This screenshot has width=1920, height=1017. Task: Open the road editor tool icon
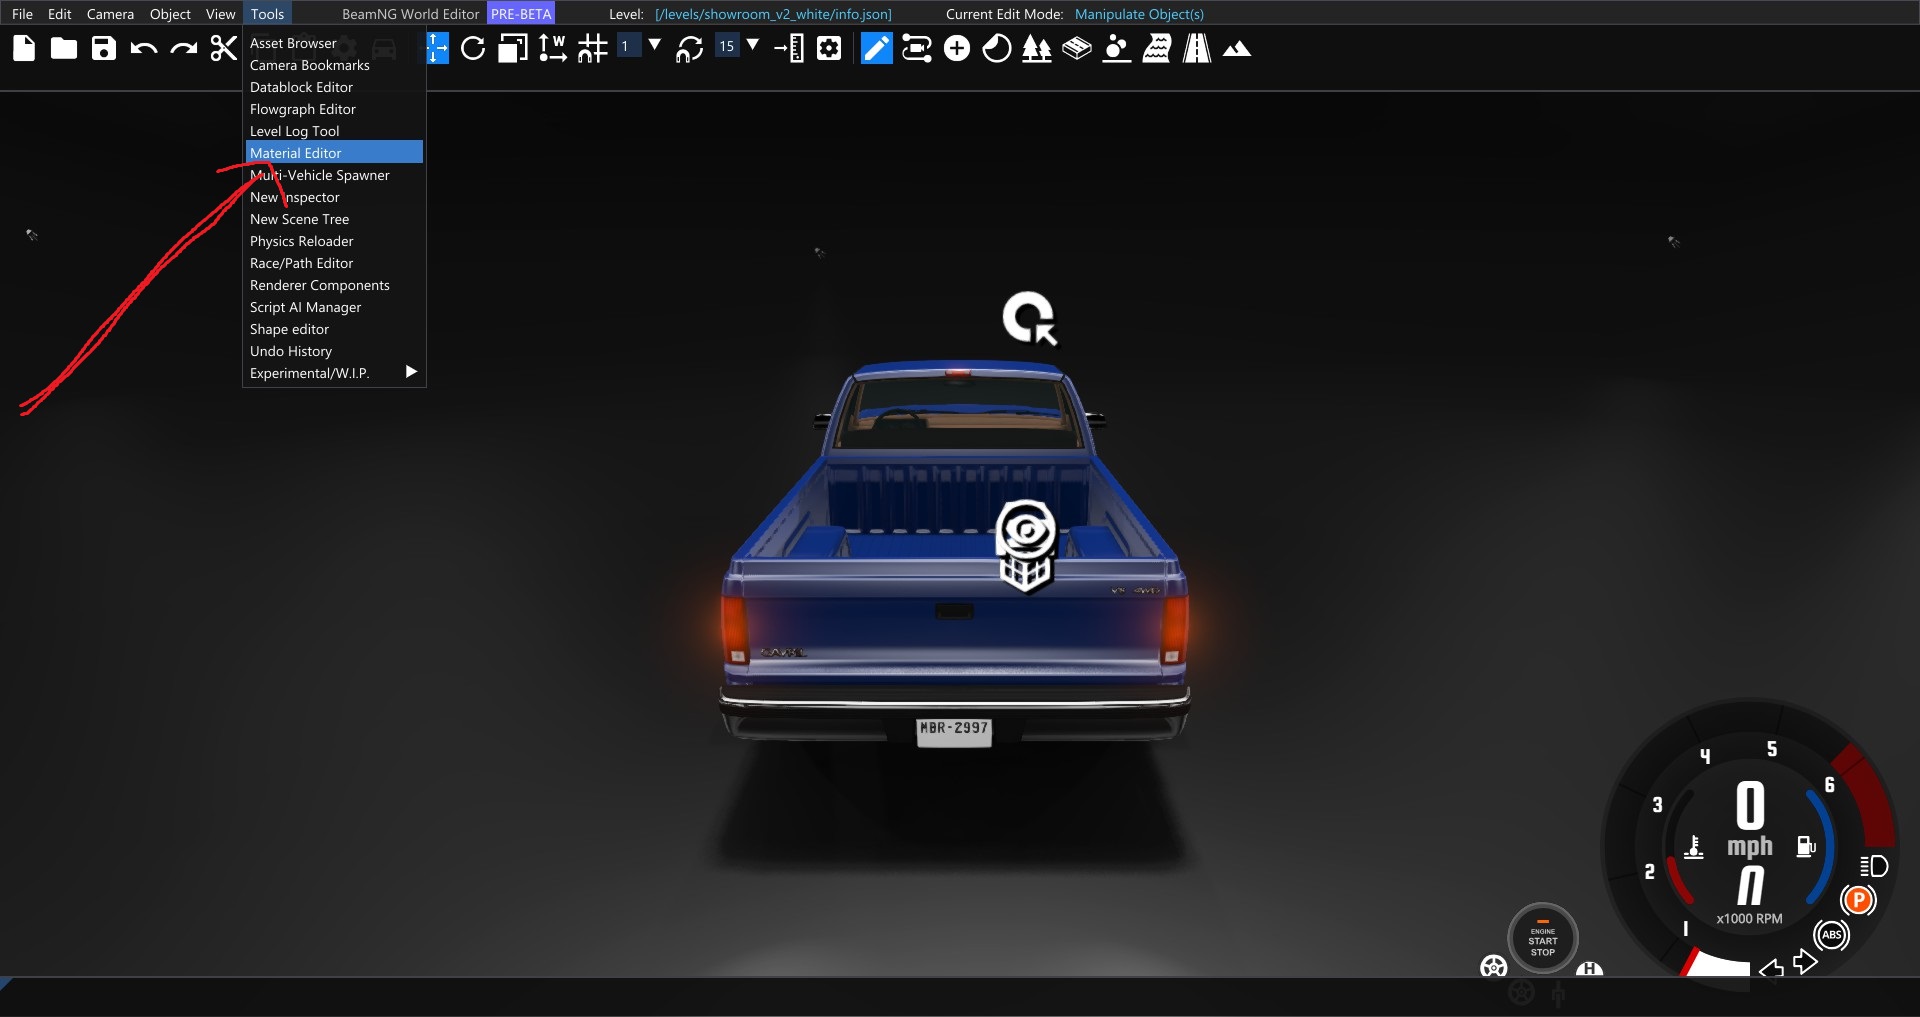[1197, 48]
